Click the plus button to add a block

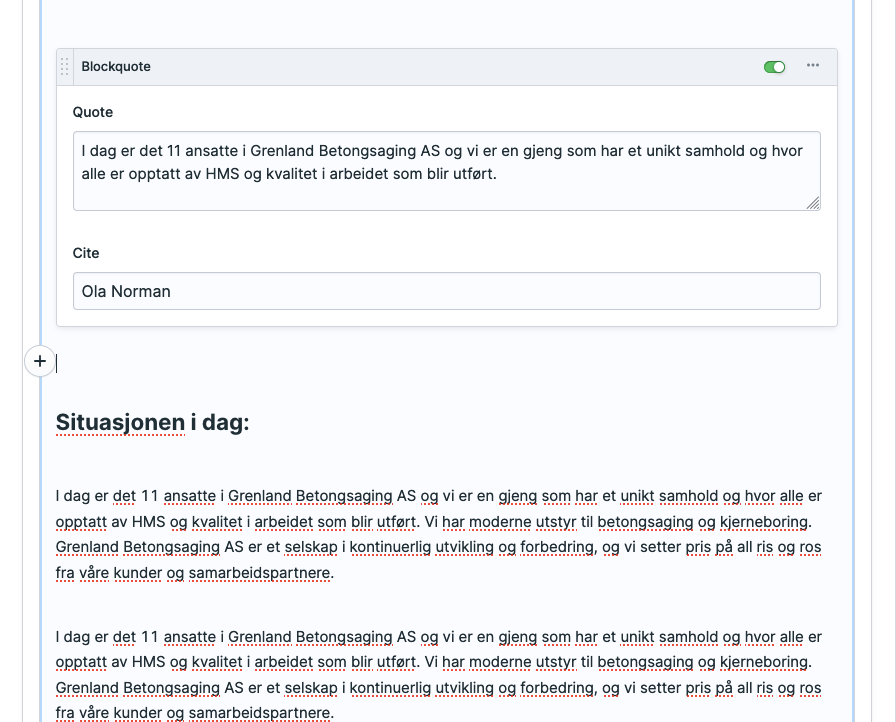click(x=39, y=362)
